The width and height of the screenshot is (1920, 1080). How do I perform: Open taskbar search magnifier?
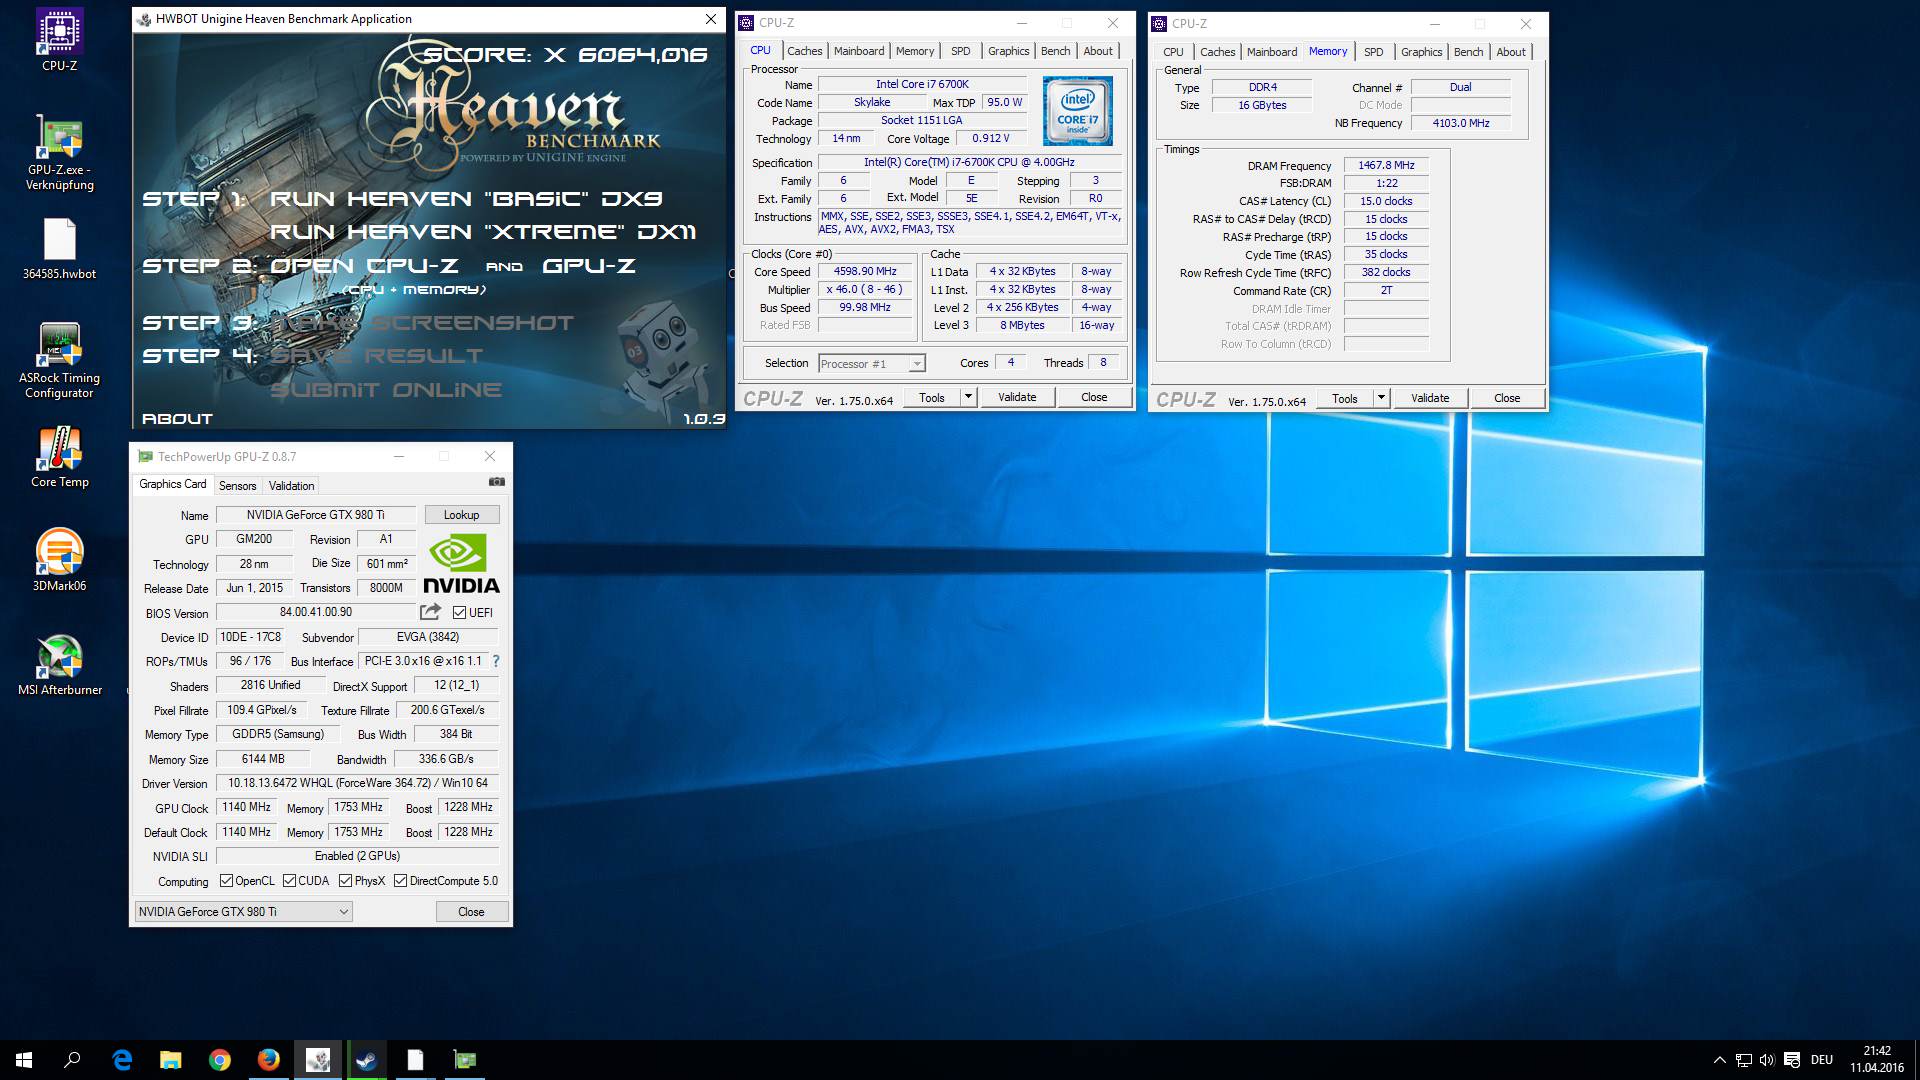[x=72, y=1060]
